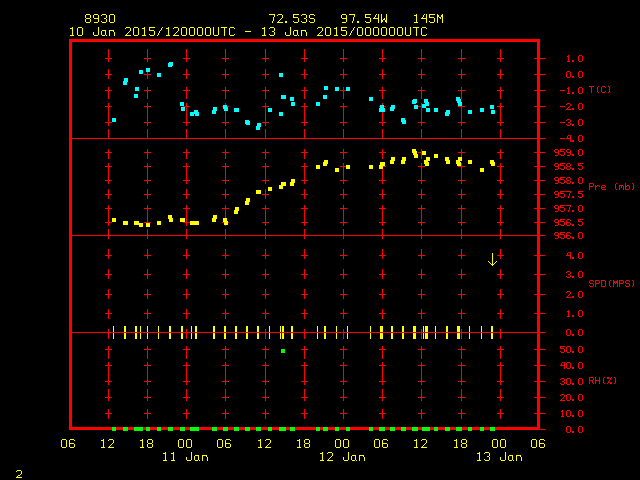
Task: Click the 2.0 wind speed tick value
Action: coord(574,295)
